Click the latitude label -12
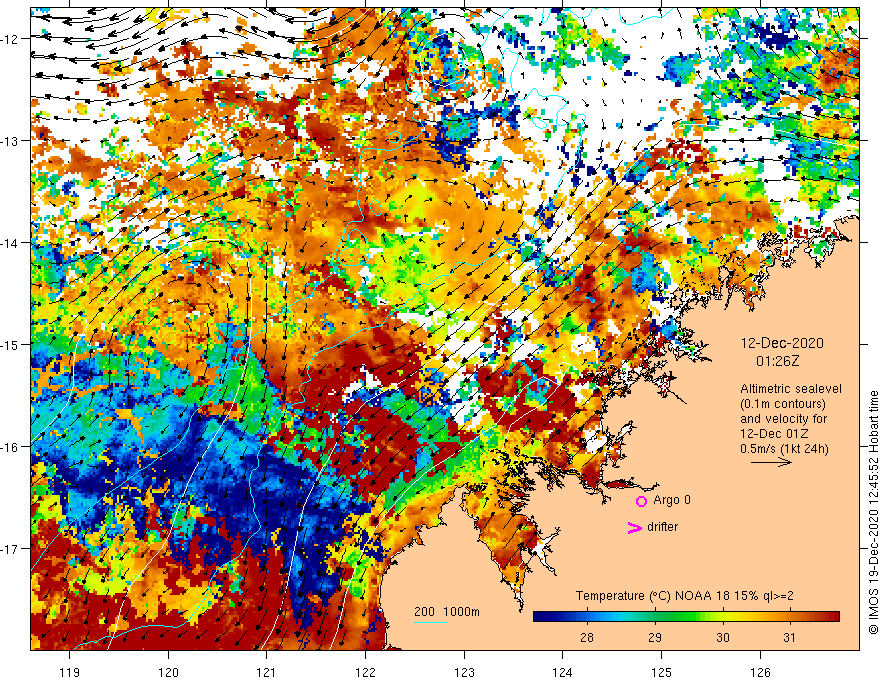 tap(10, 39)
